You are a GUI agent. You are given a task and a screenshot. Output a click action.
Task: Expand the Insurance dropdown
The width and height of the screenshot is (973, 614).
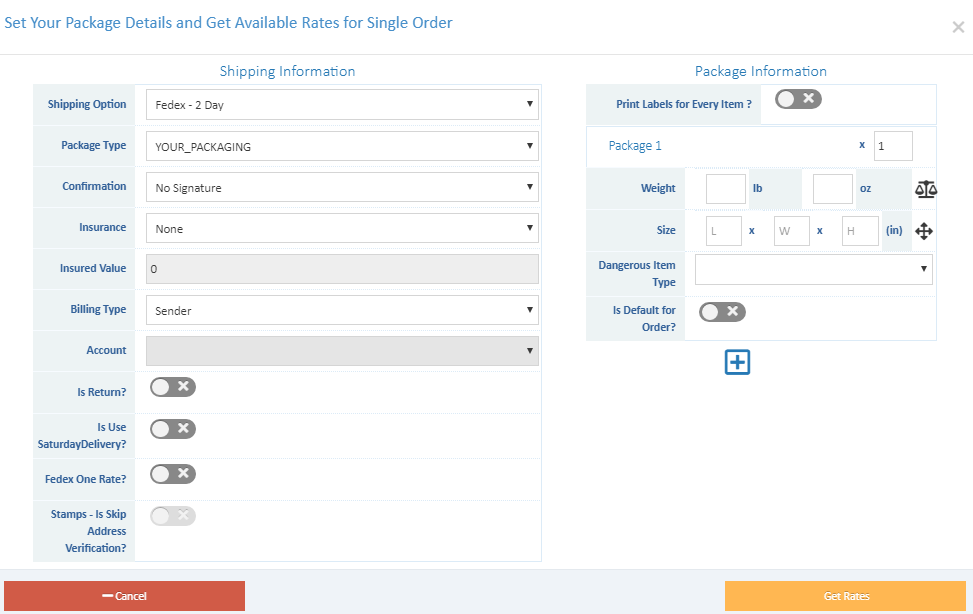click(342, 228)
